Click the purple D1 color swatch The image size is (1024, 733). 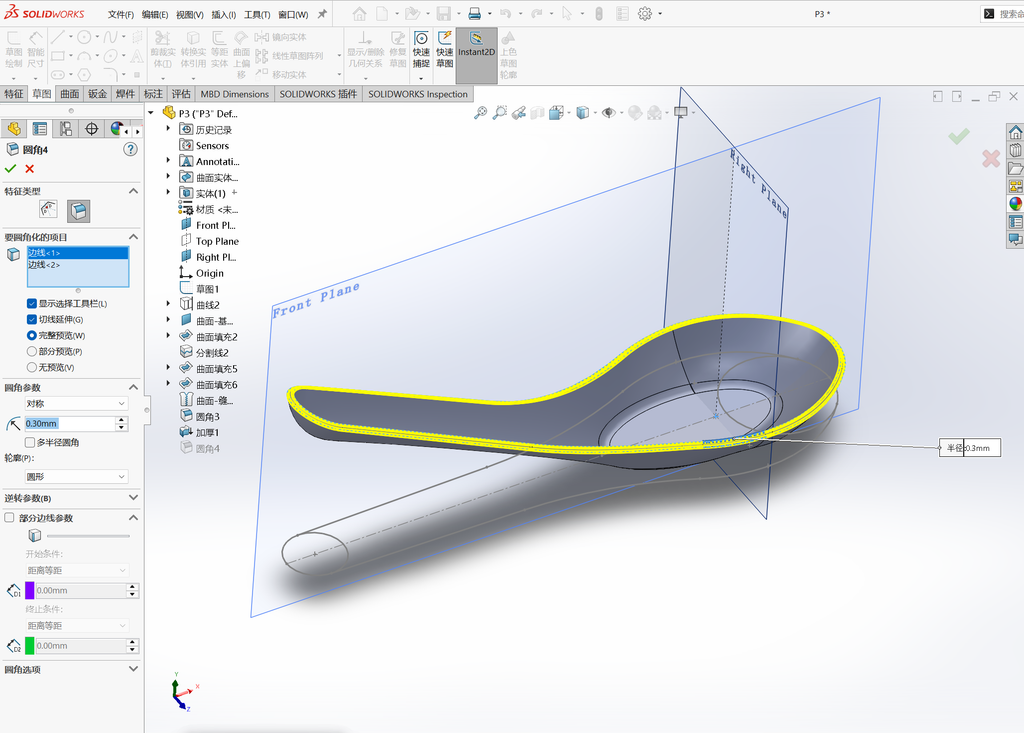pyautogui.click(x=29, y=591)
